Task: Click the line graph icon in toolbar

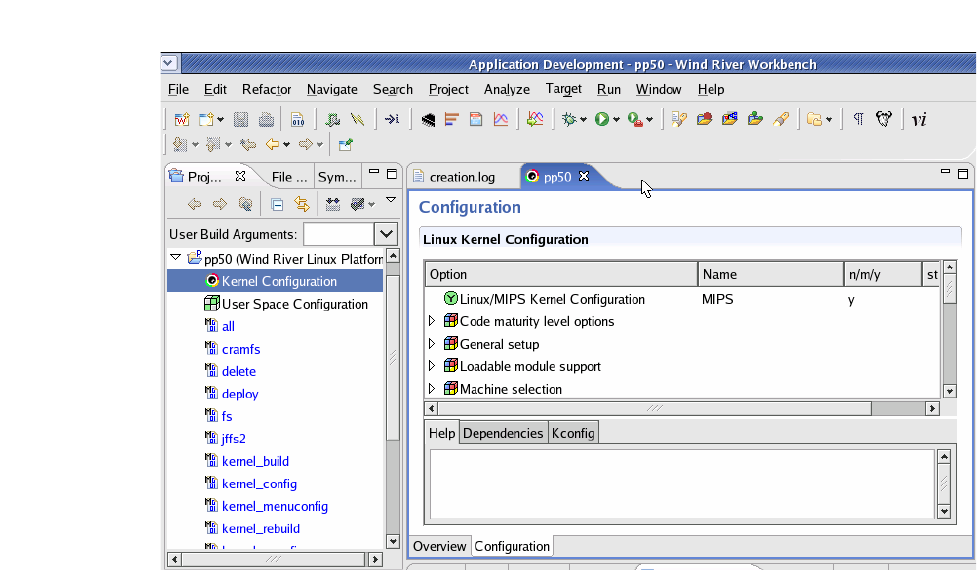Action: (x=501, y=119)
